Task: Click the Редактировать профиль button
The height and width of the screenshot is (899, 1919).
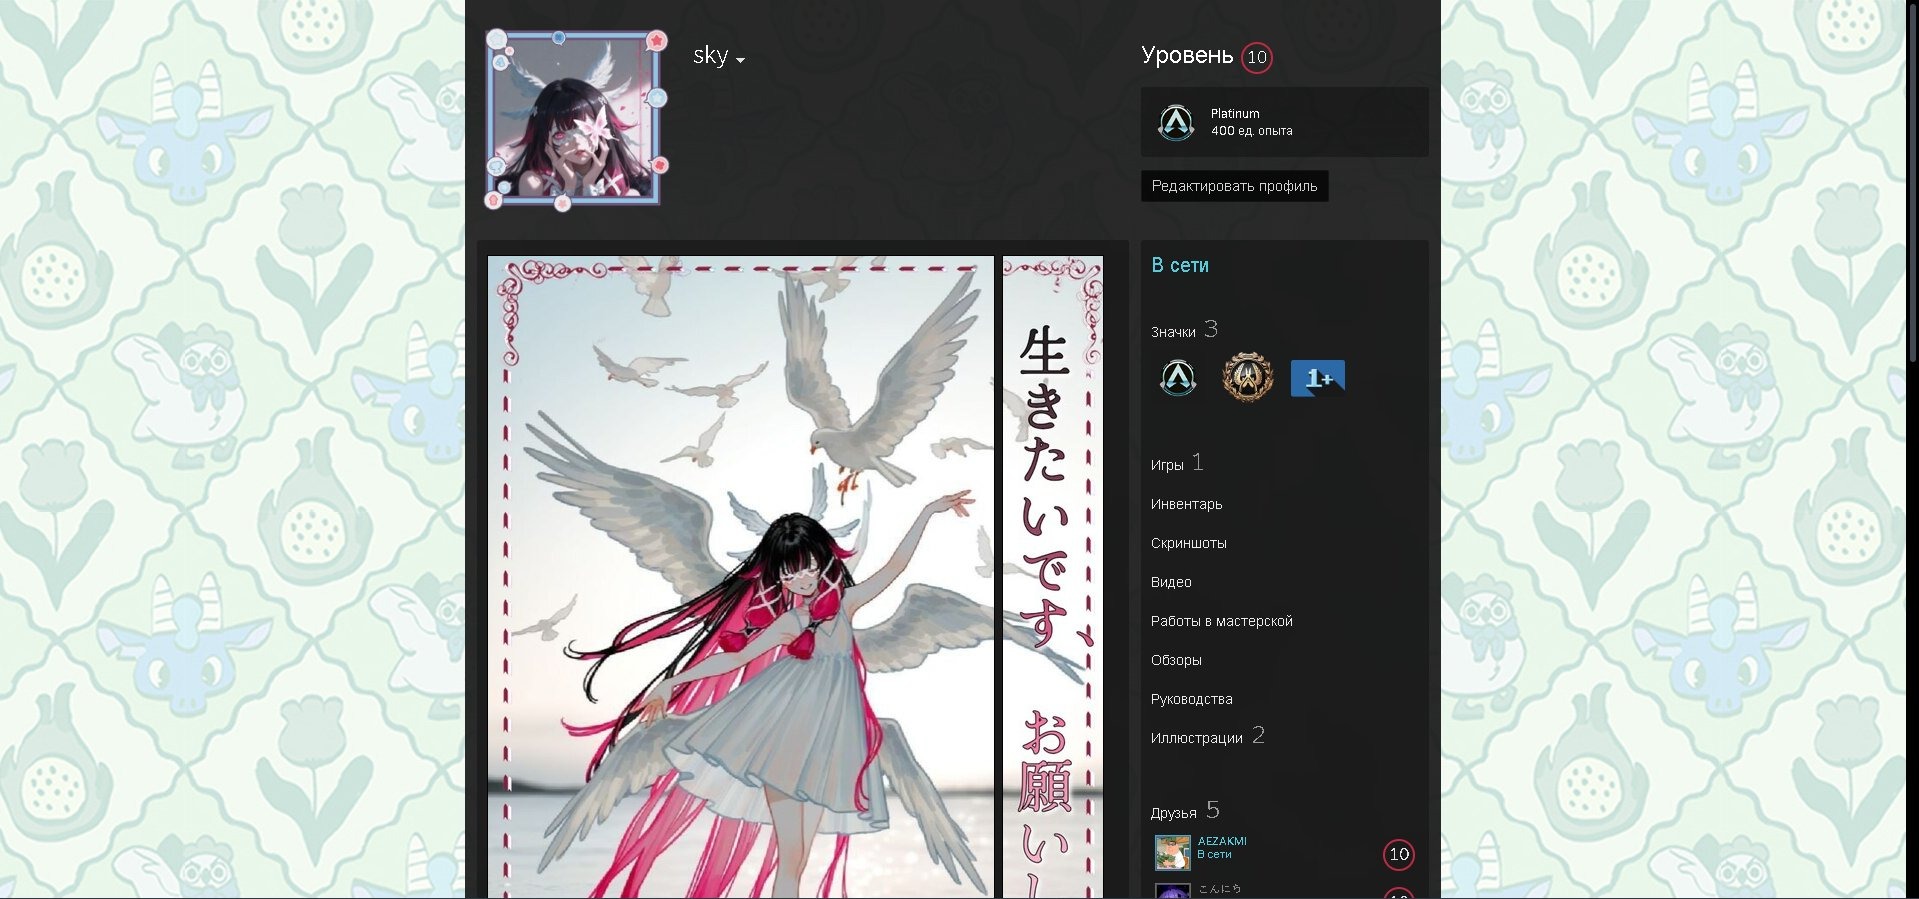Action: [1235, 186]
